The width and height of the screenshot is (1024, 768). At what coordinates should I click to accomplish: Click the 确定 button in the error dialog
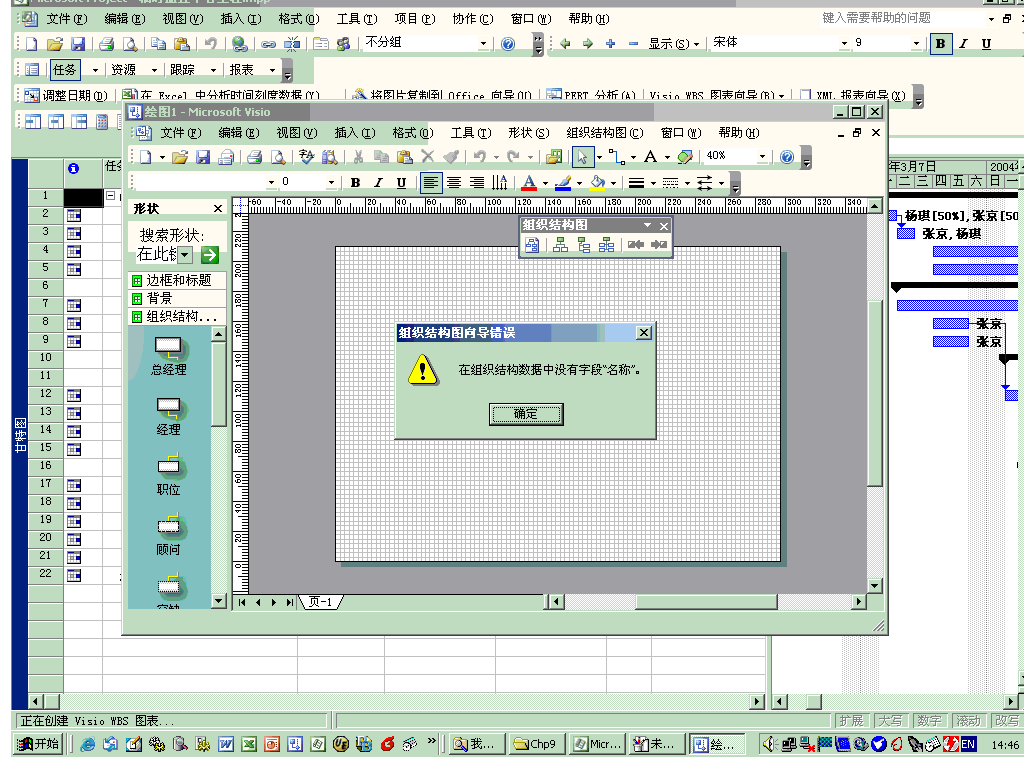pyautogui.click(x=526, y=414)
